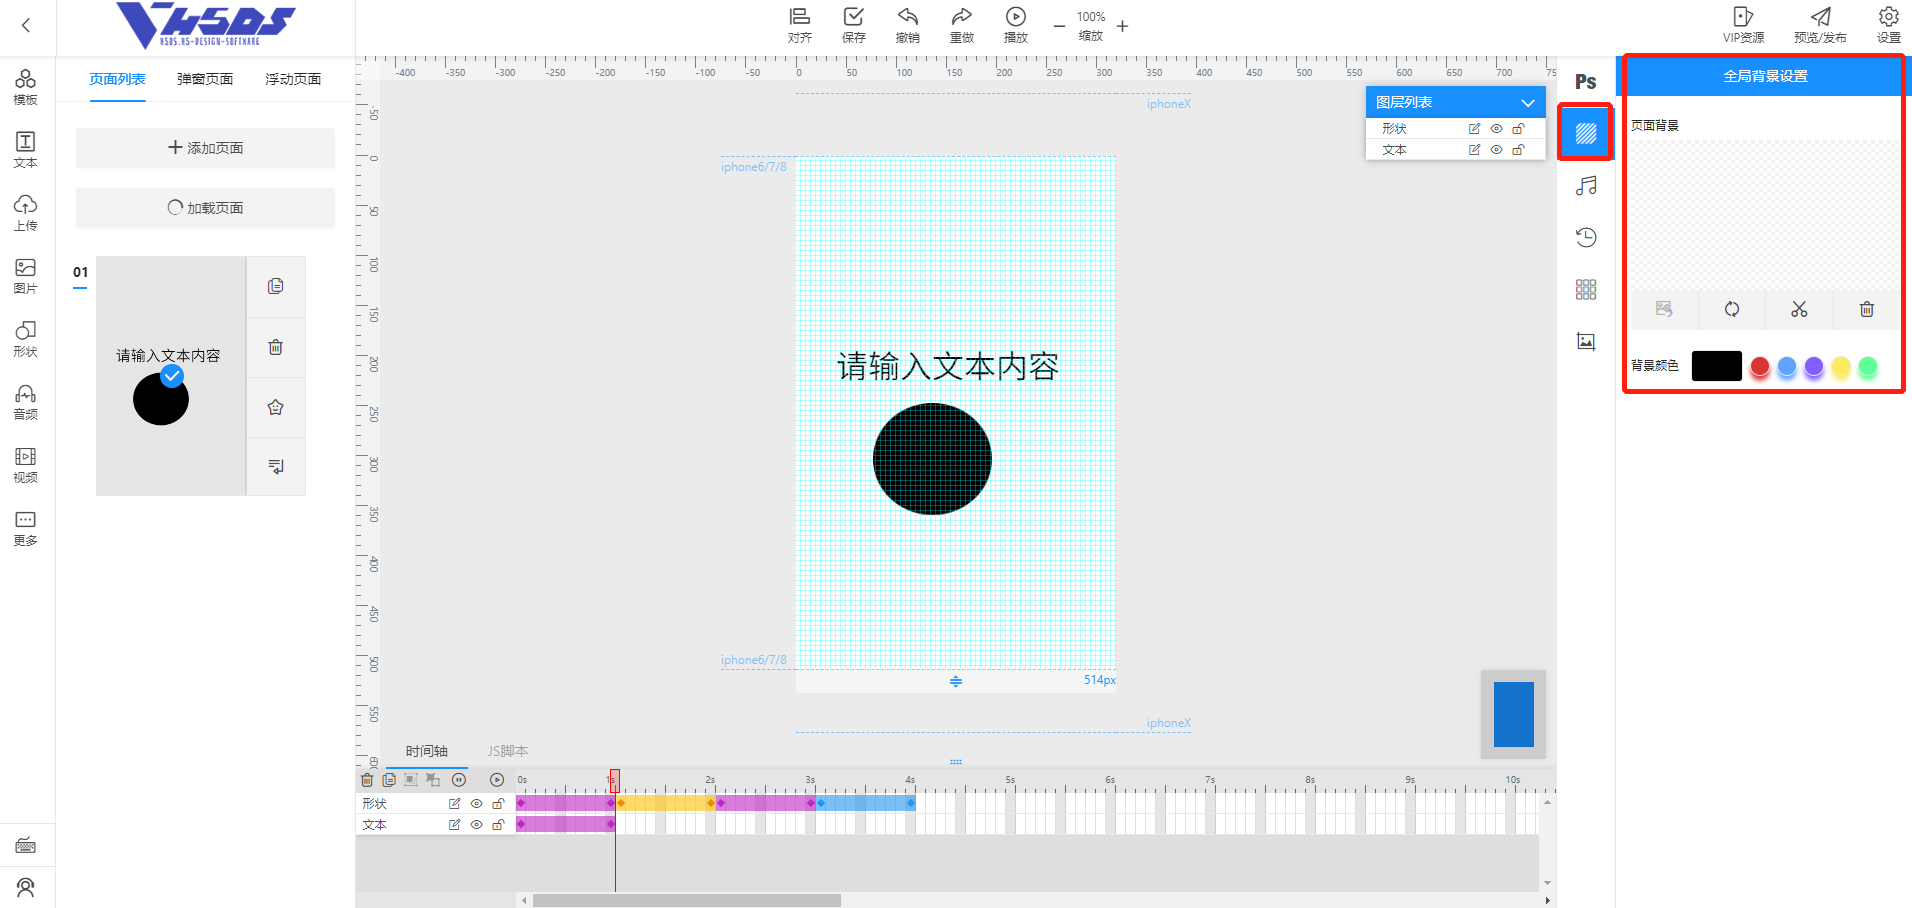The height and width of the screenshot is (908, 1912).
Task: Open the background music note icon
Action: click(1586, 186)
